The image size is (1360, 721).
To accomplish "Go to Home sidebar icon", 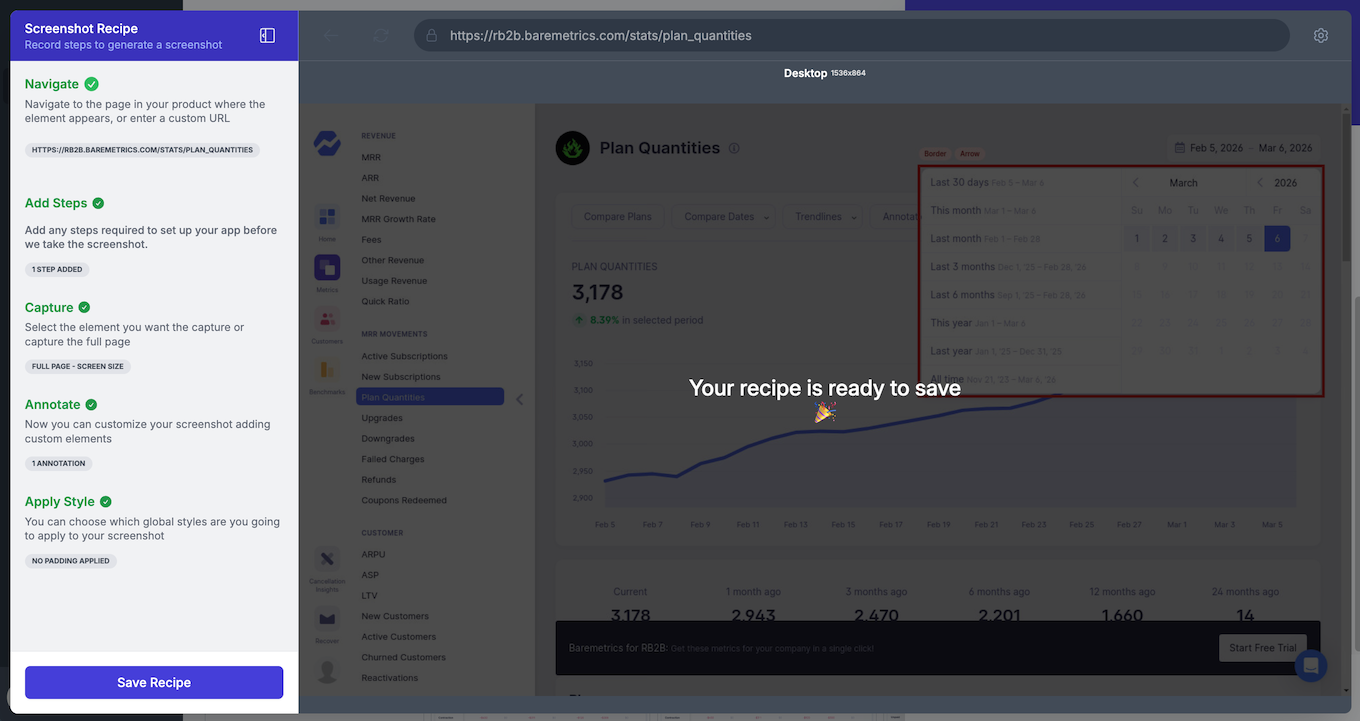I will click(327, 218).
